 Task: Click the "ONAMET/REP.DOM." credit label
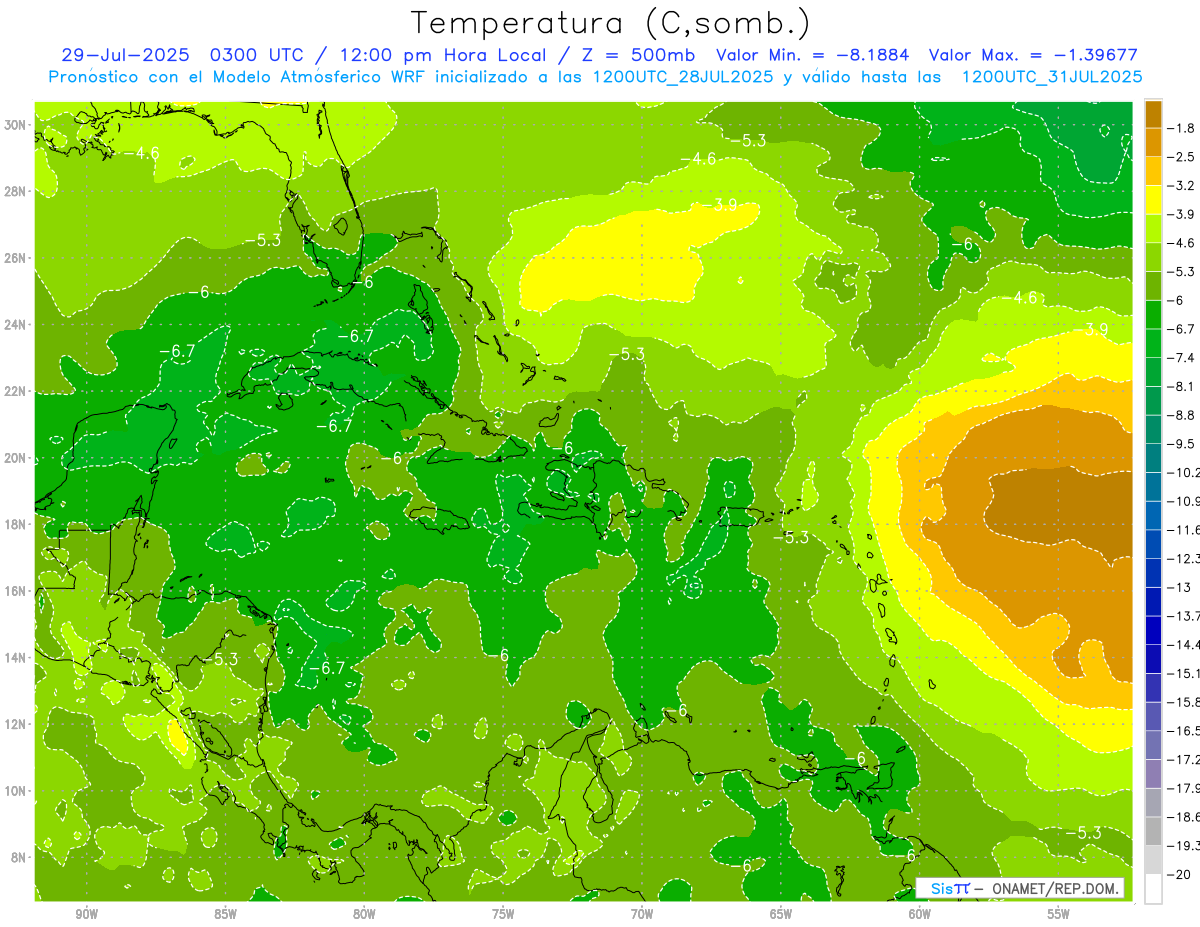pos(1056,888)
